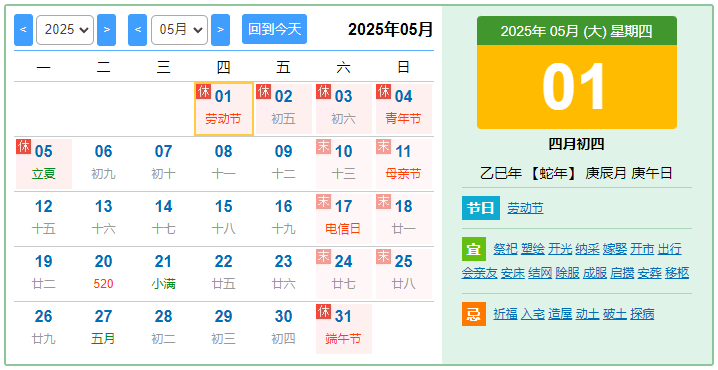Select May 03 初六 date cell
This screenshot has width=718, height=370.
[x=343, y=109]
